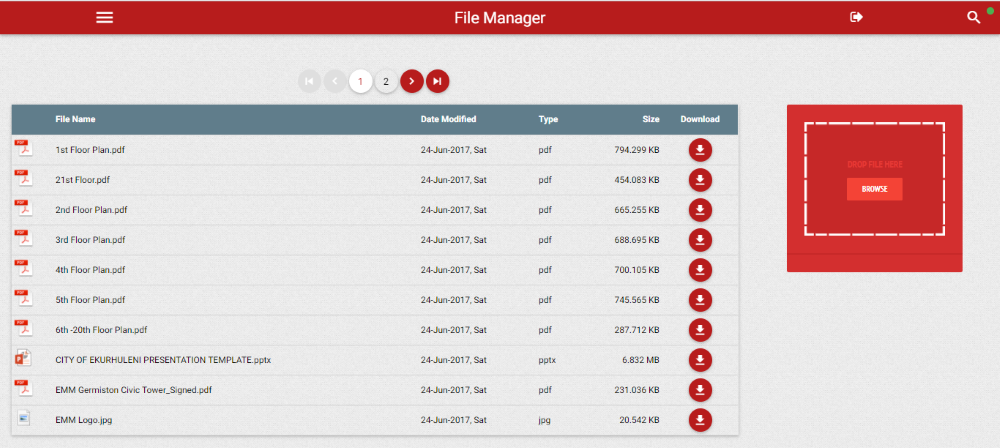Download 4th Floor Plan.pdf
This screenshot has height=448, width=1000.
700,270
